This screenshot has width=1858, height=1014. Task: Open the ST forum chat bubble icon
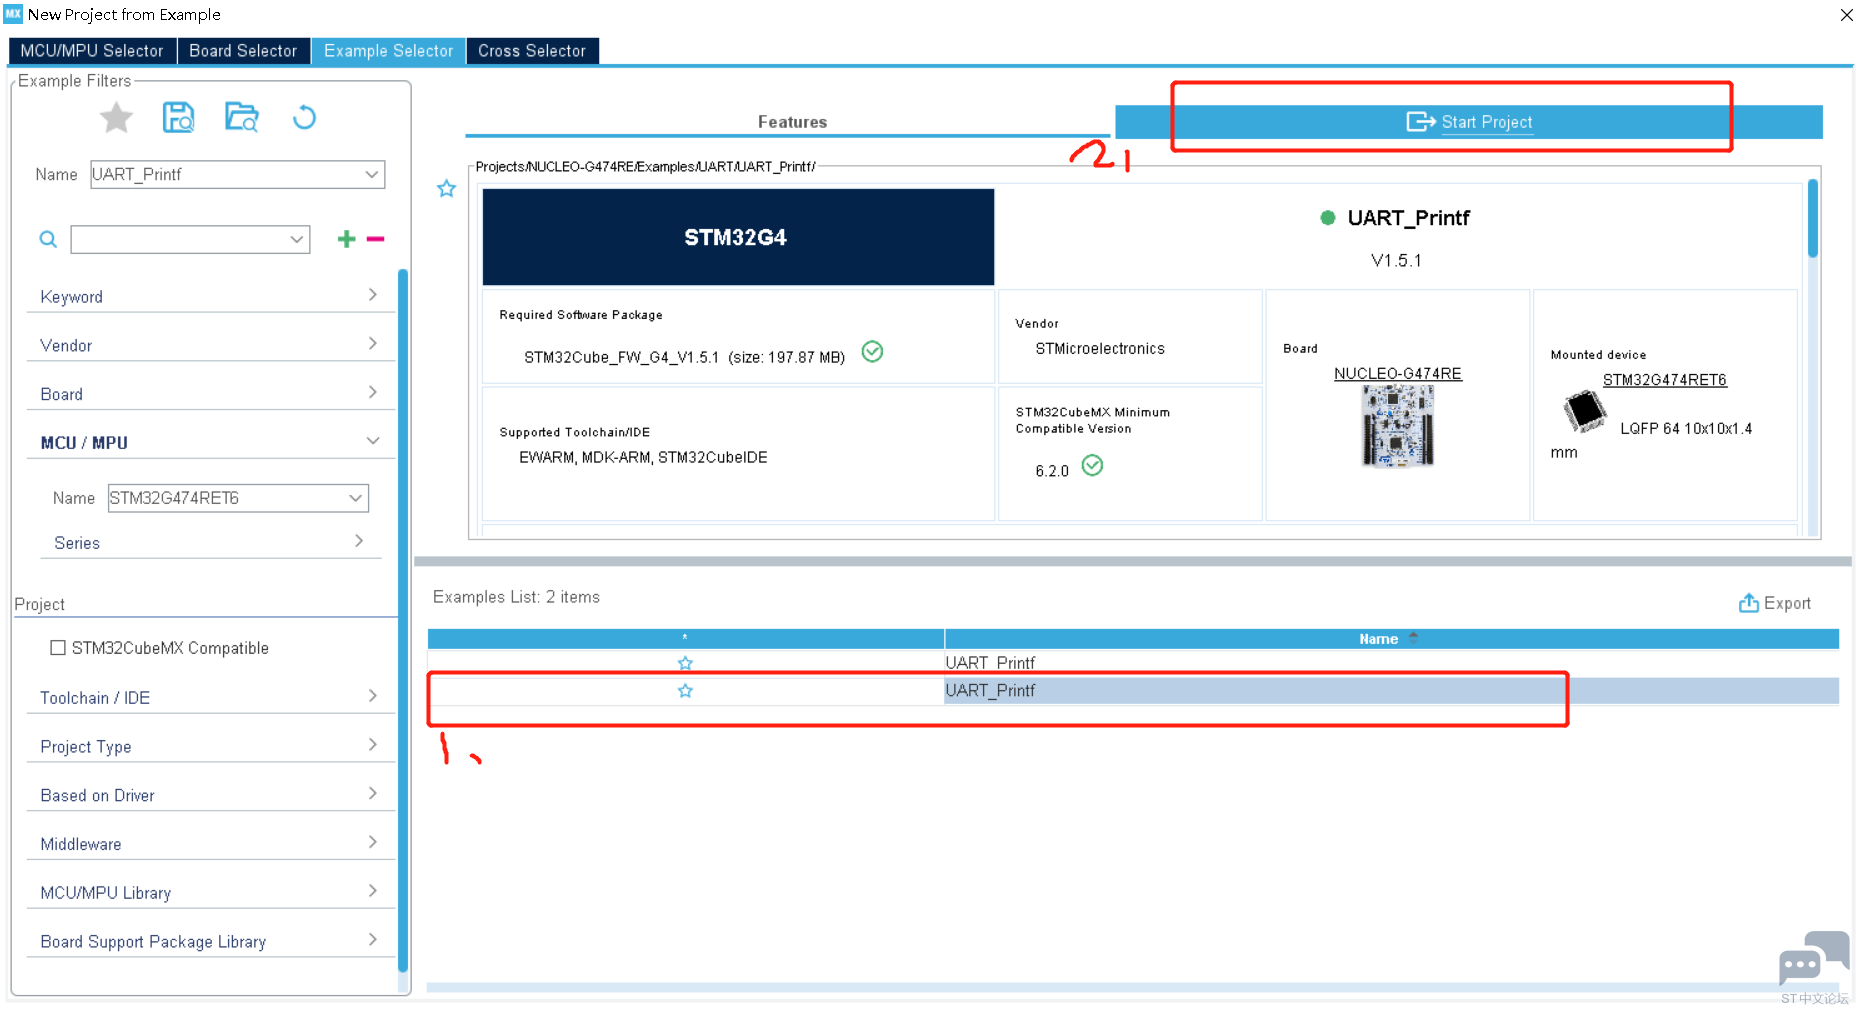click(x=1814, y=958)
